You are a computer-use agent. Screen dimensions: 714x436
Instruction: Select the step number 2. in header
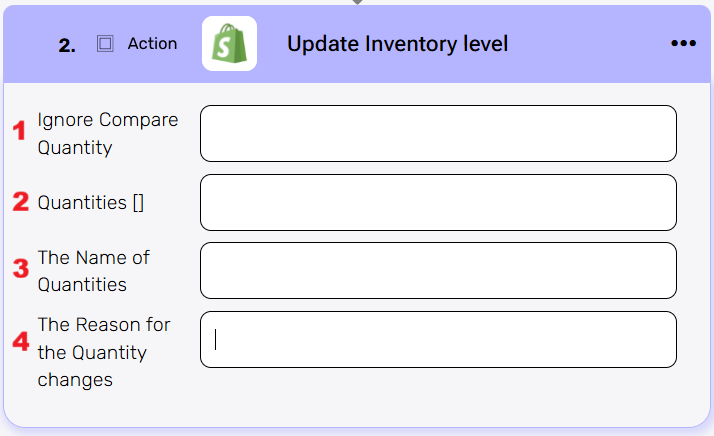[67, 45]
